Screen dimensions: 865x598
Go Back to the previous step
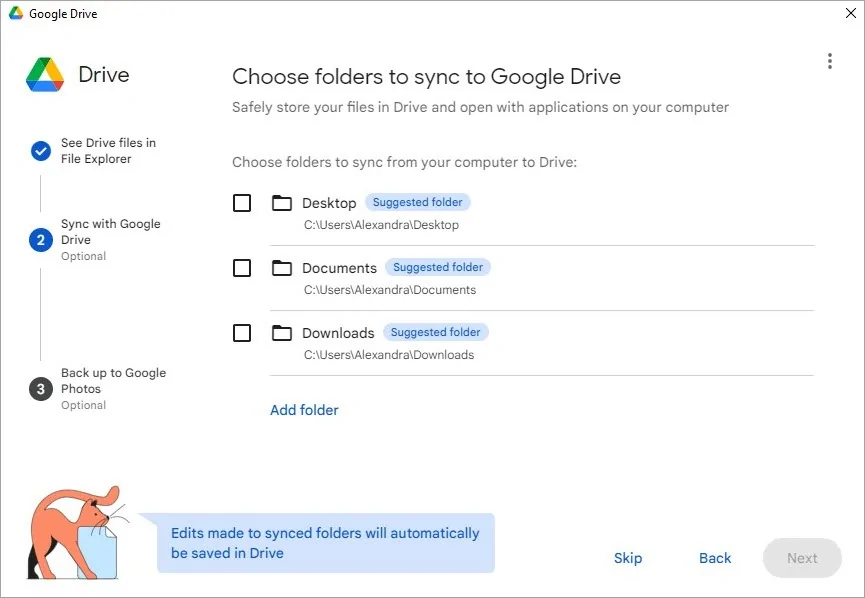pyautogui.click(x=715, y=558)
